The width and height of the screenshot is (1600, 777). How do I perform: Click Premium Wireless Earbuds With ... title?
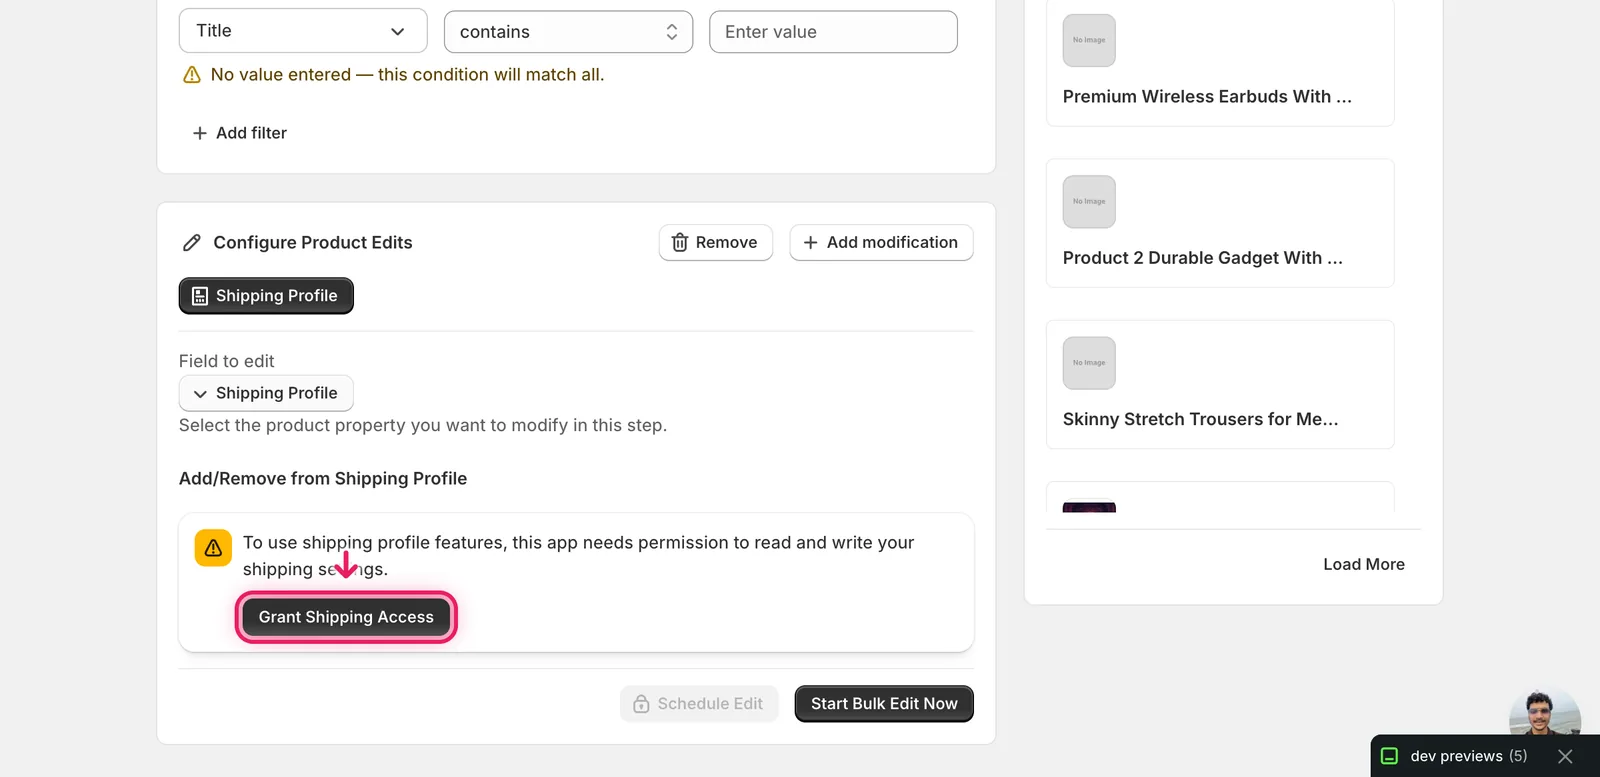tap(1207, 97)
